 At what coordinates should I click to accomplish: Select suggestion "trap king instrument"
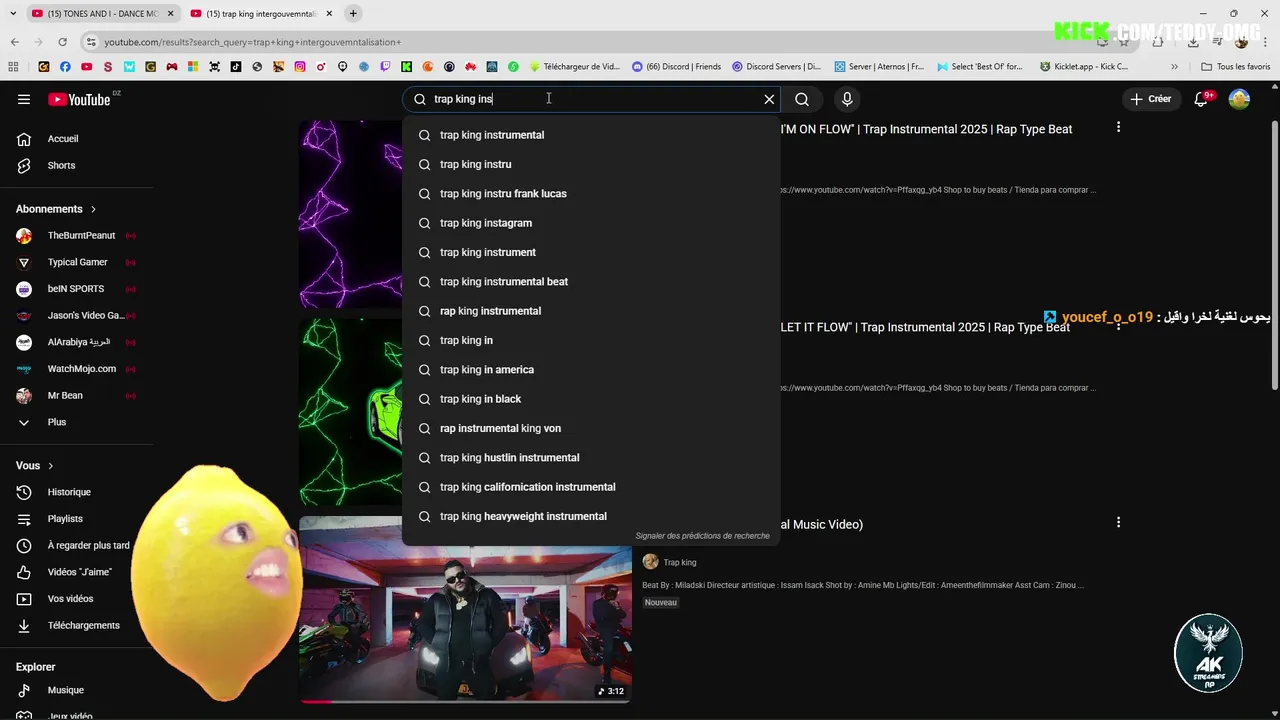[591, 252]
